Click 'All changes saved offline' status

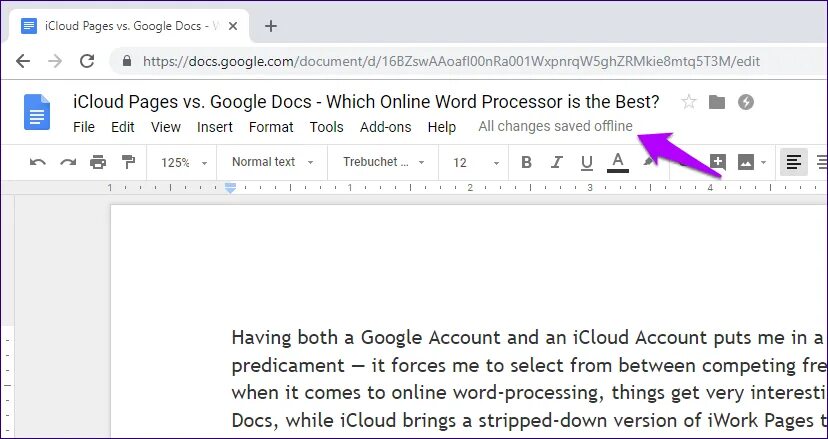[x=555, y=126]
